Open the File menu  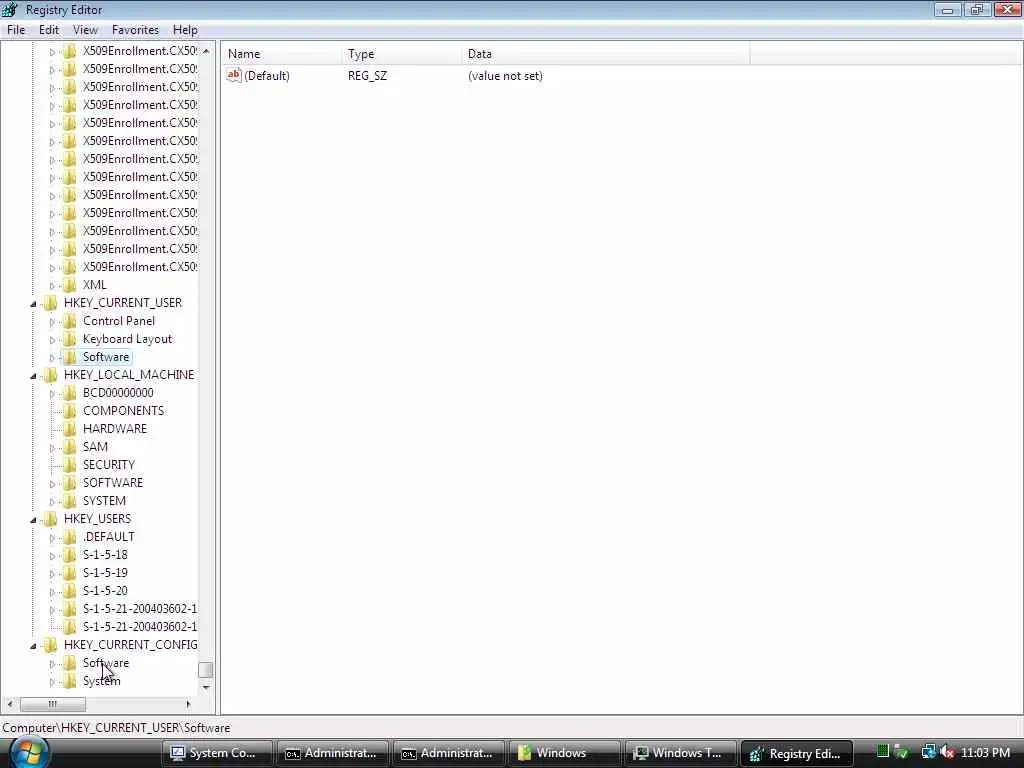click(x=16, y=30)
